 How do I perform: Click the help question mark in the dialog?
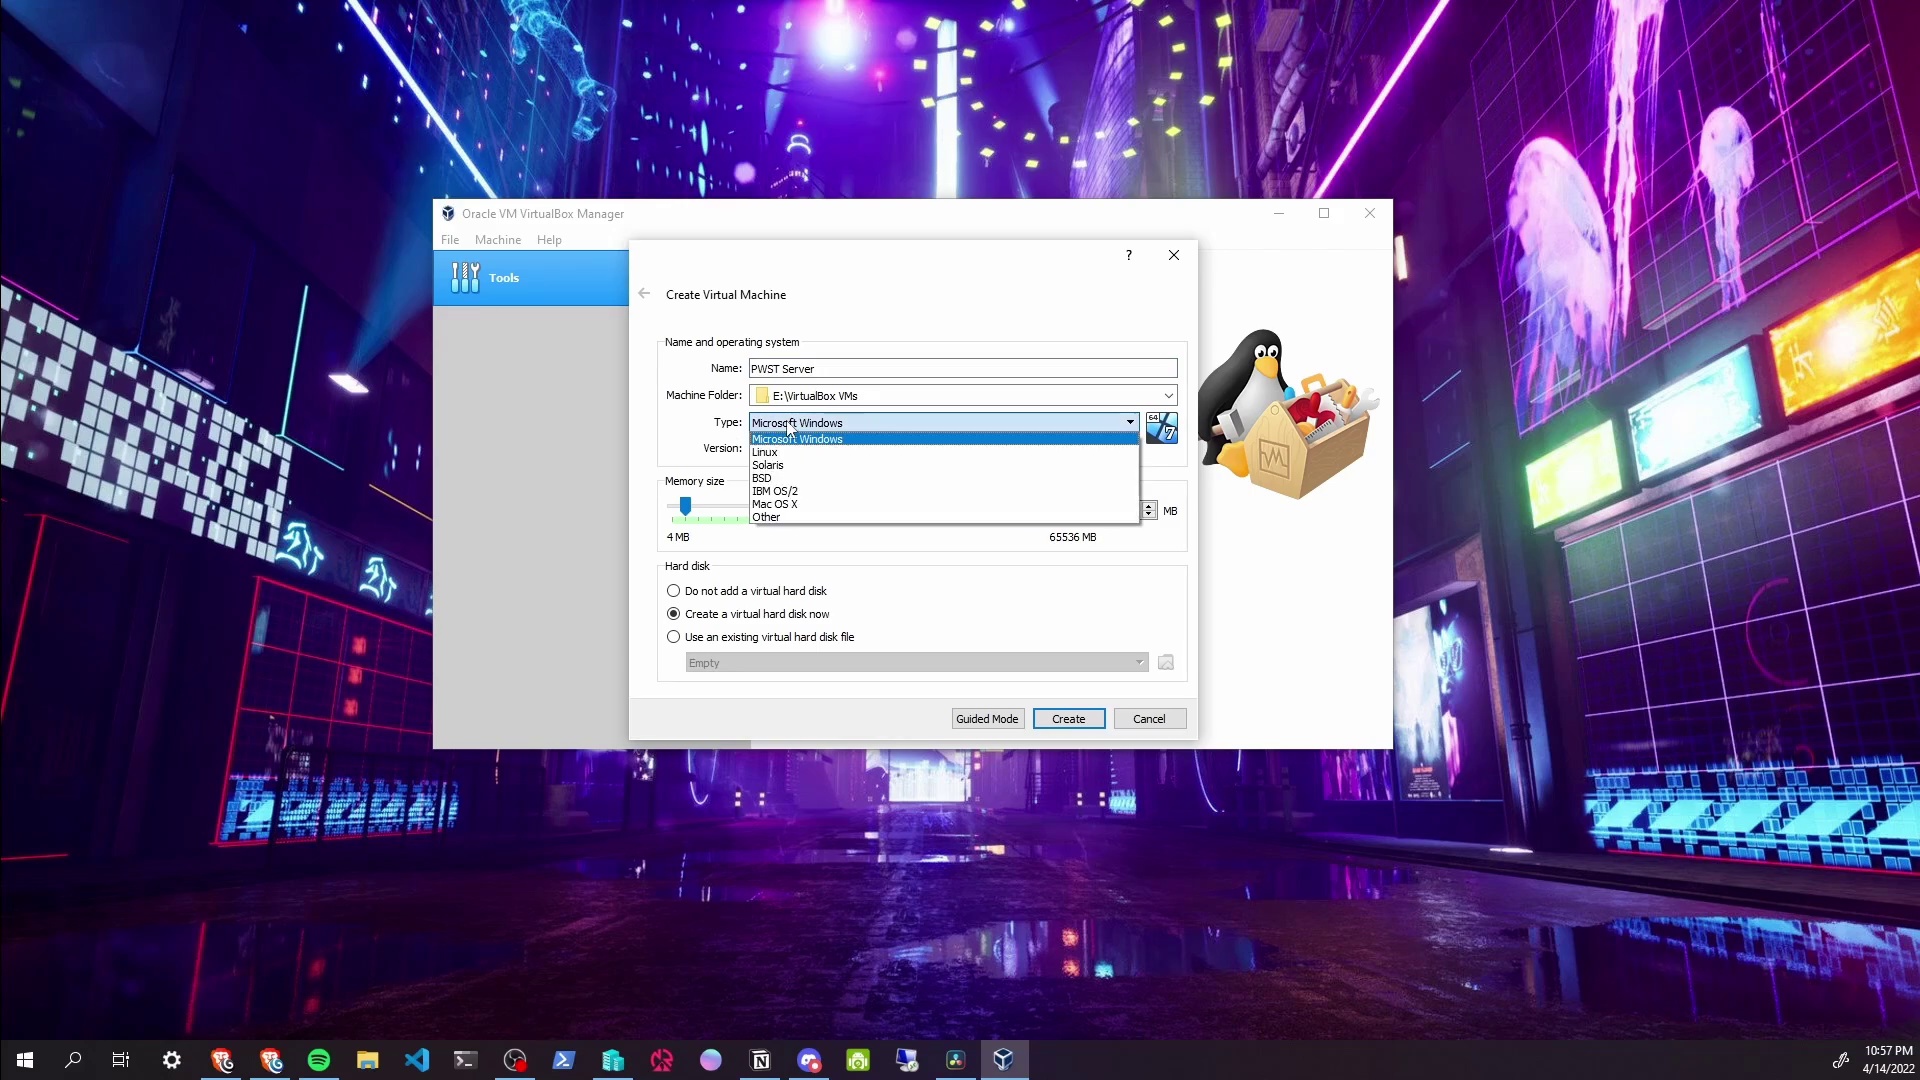point(1129,255)
